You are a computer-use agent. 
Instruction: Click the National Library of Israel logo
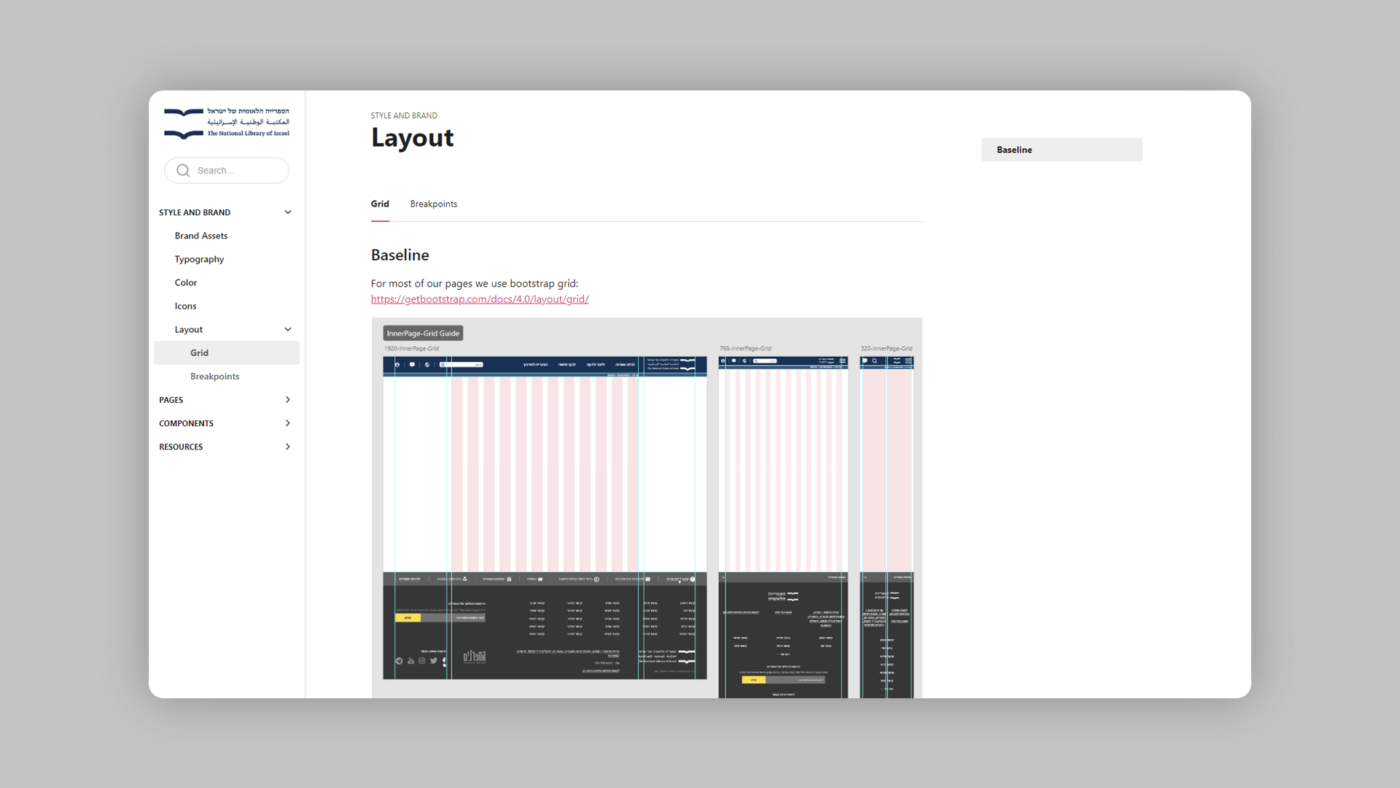pyautogui.click(x=227, y=123)
